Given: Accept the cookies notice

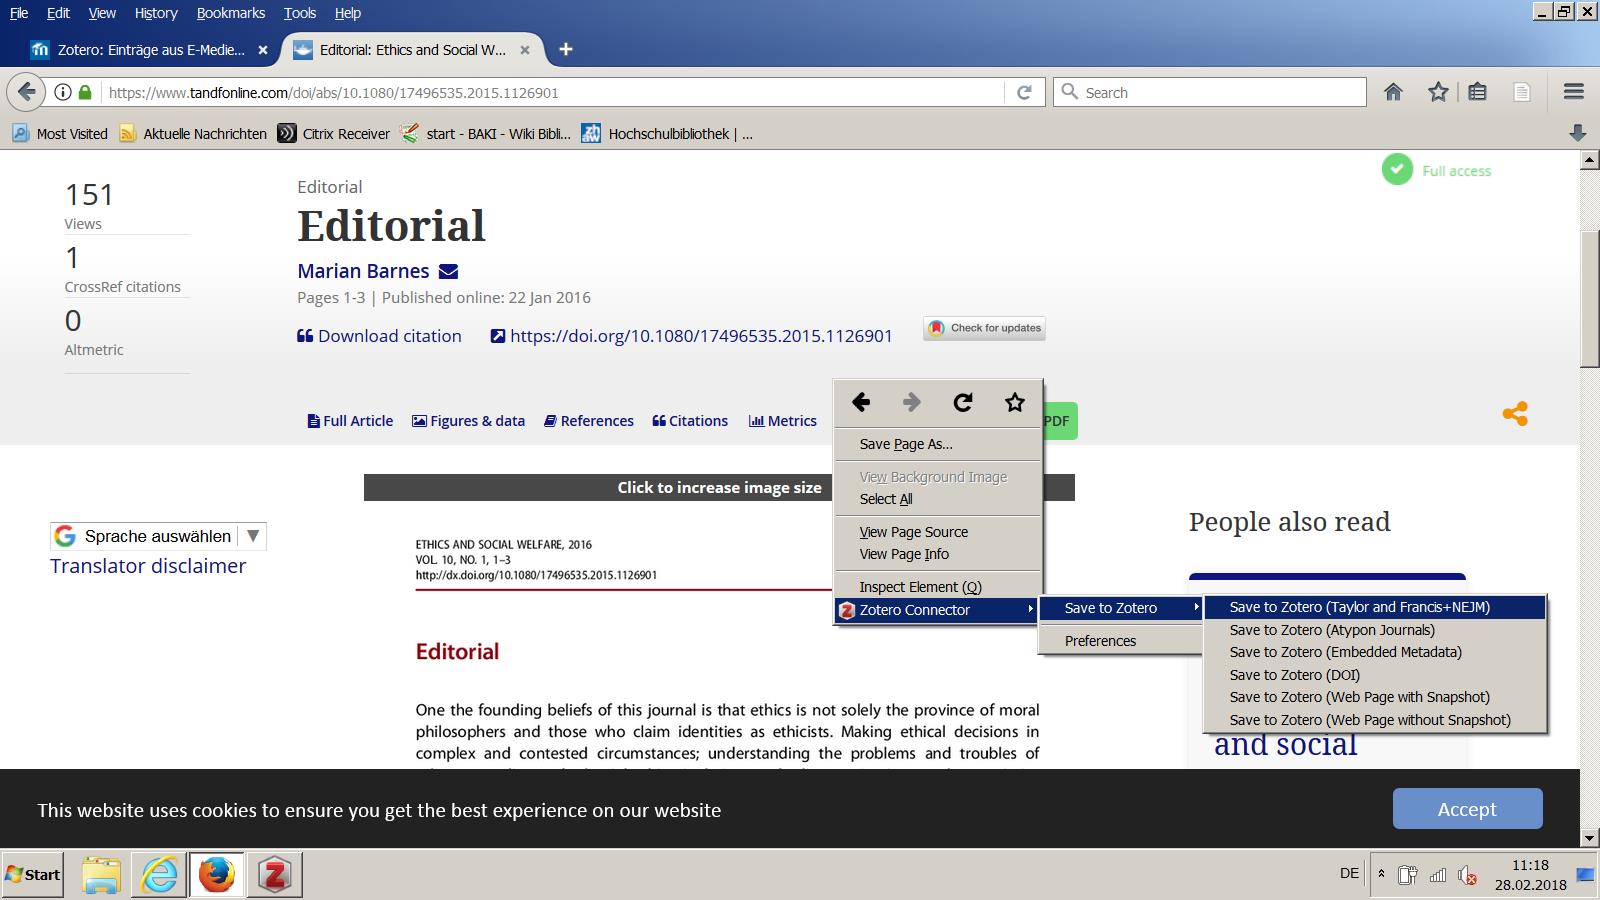Looking at the screenshot, I should tap(1467, 809).
